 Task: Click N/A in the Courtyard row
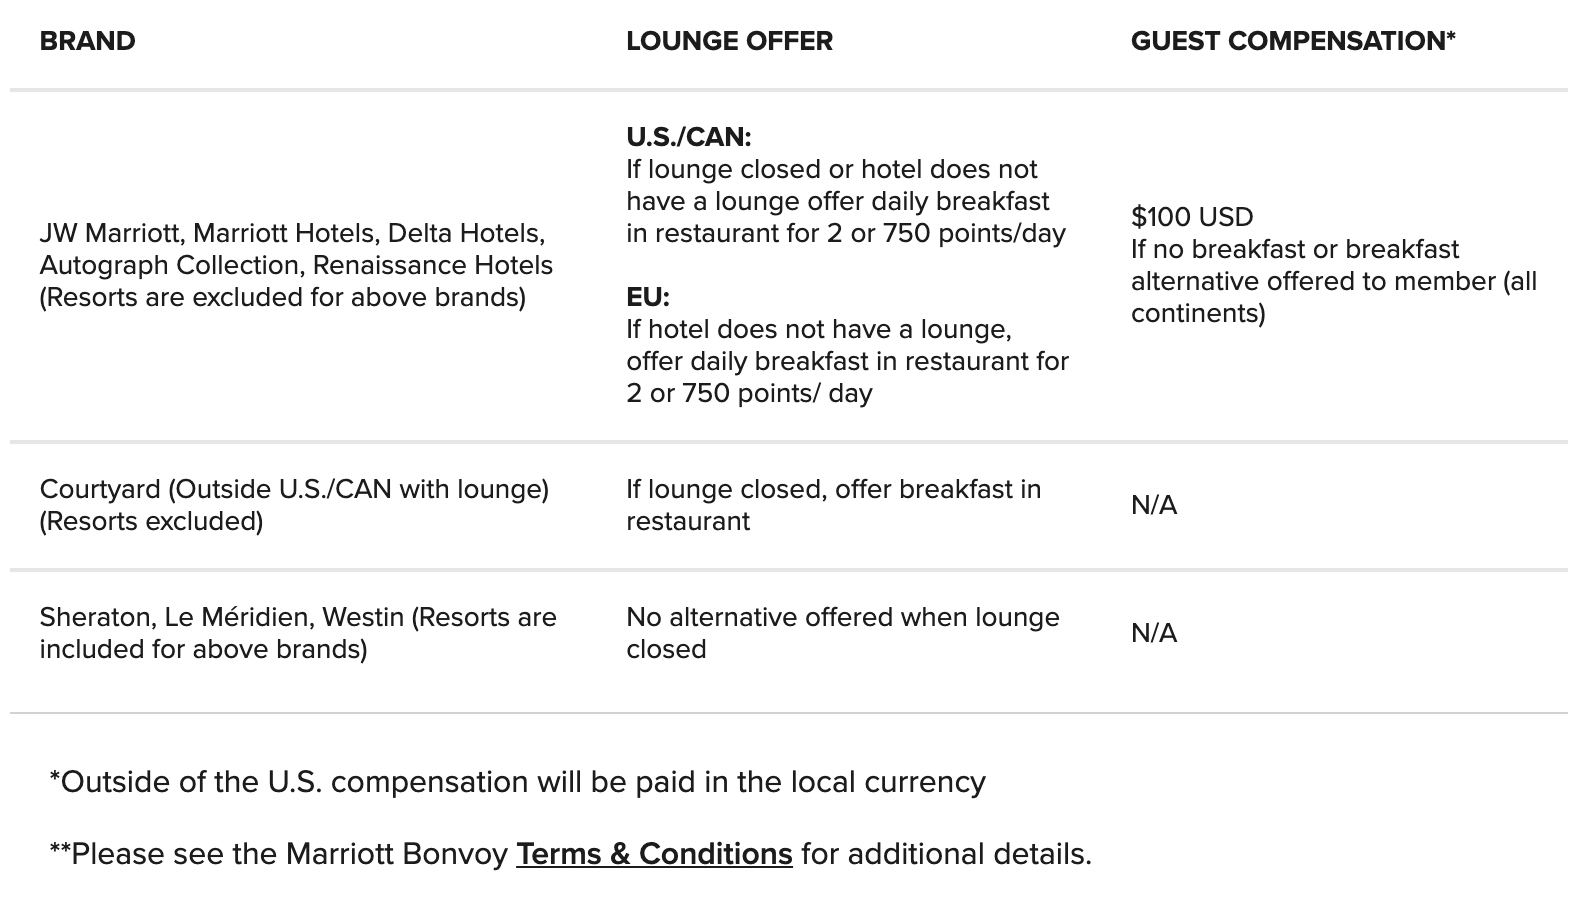pyautogui.click(x=1153, y=505)
